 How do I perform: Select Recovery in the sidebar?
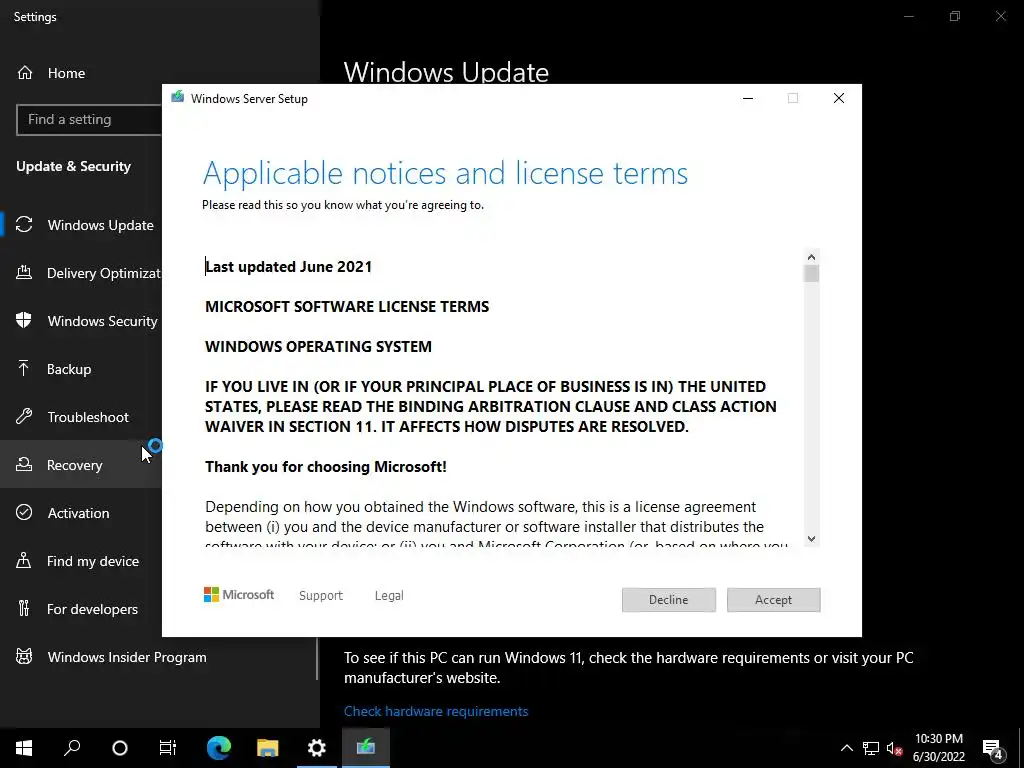click(81, 465)
